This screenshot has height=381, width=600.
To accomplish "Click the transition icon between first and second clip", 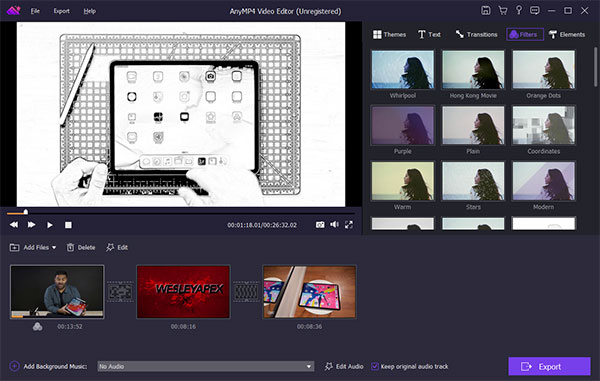I will (x=120, y=292).
